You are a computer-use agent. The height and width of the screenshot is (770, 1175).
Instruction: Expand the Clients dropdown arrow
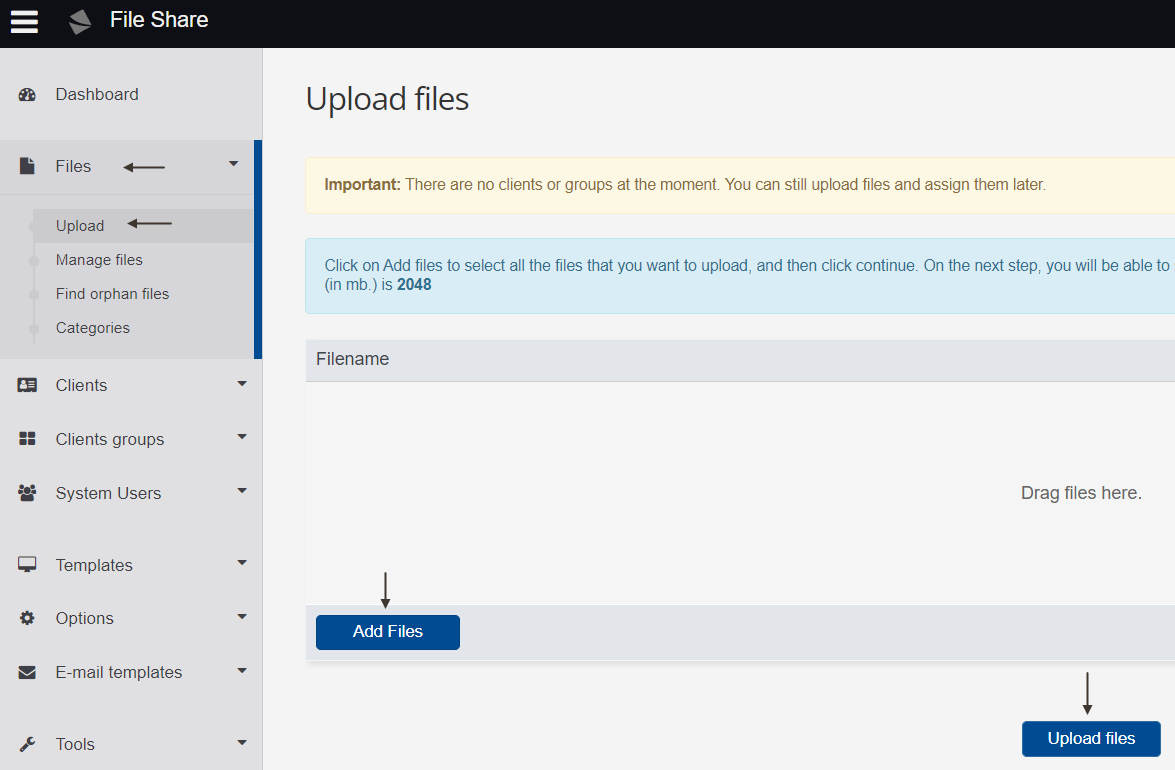click(x=241, y=384)
